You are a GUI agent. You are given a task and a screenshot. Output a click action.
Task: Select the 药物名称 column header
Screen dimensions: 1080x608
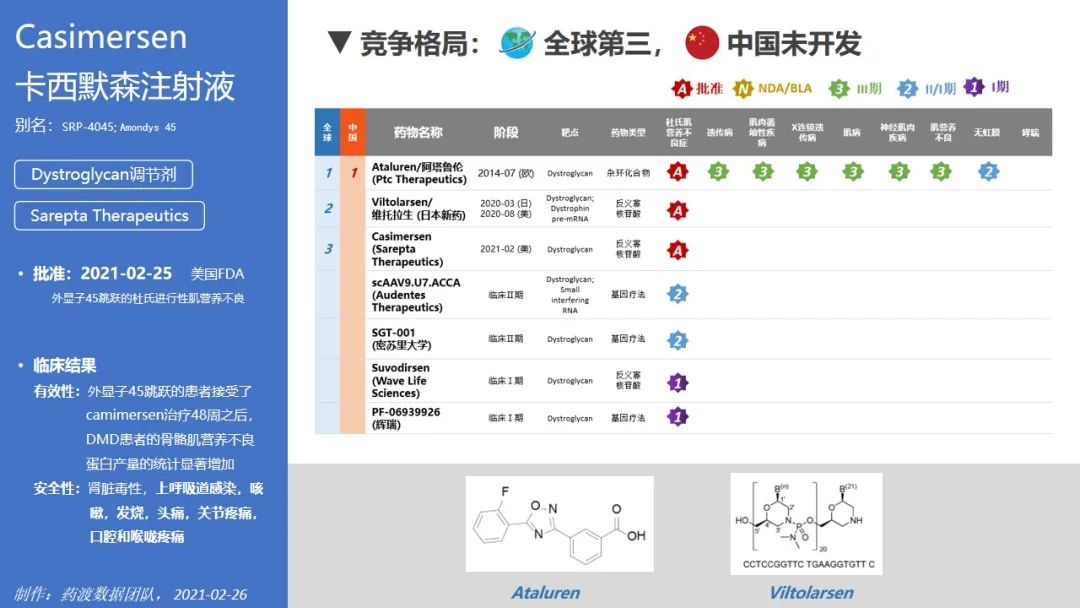pos(418,132)
